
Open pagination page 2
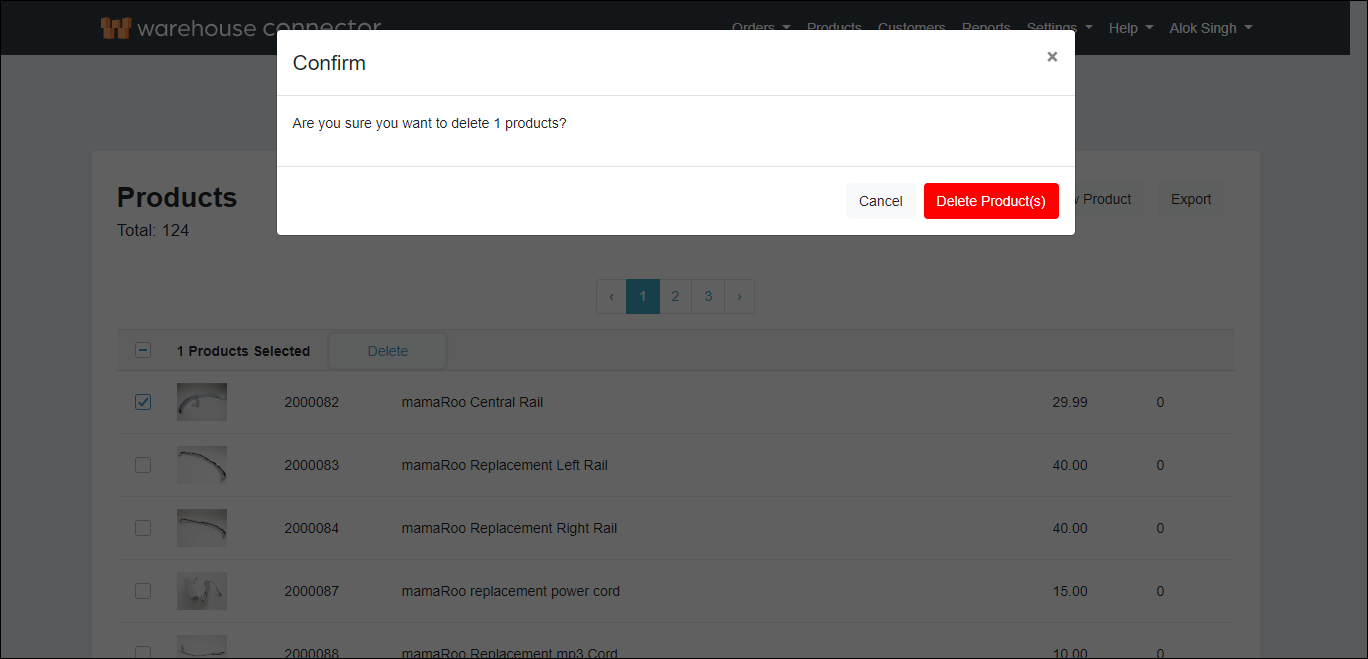(675, 296)
